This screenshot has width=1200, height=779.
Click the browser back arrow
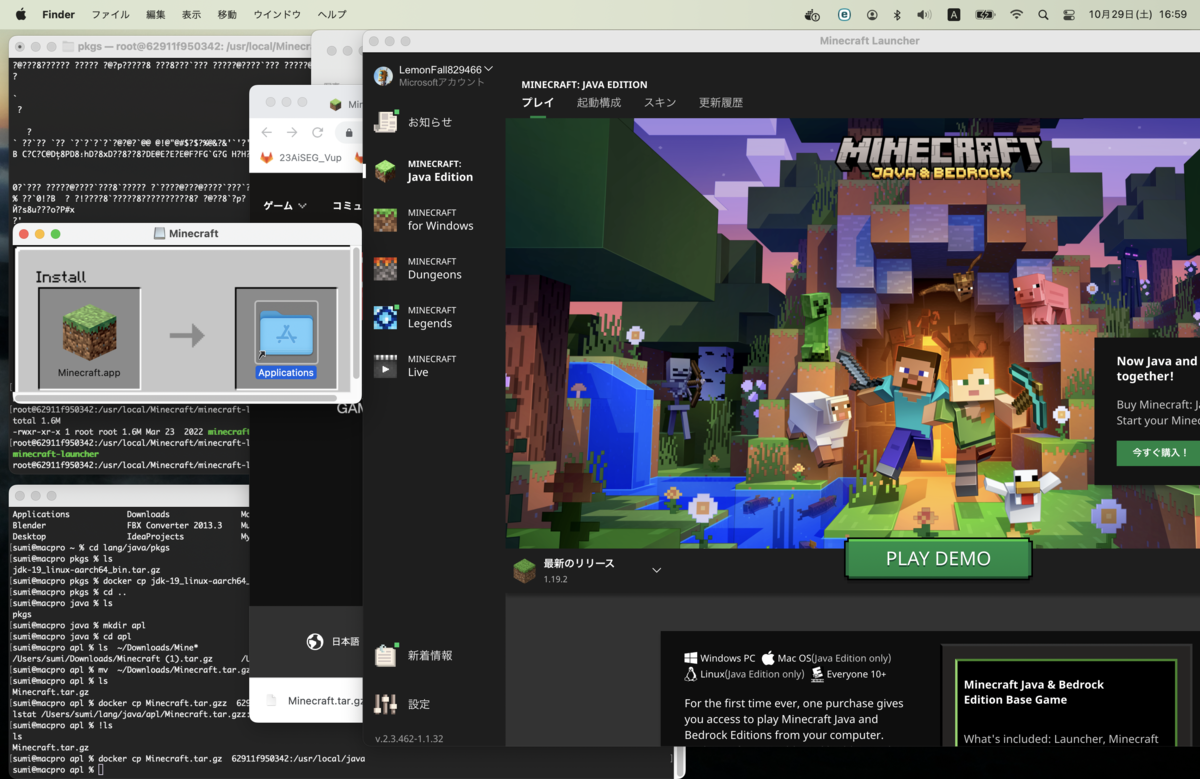[266, 132]
